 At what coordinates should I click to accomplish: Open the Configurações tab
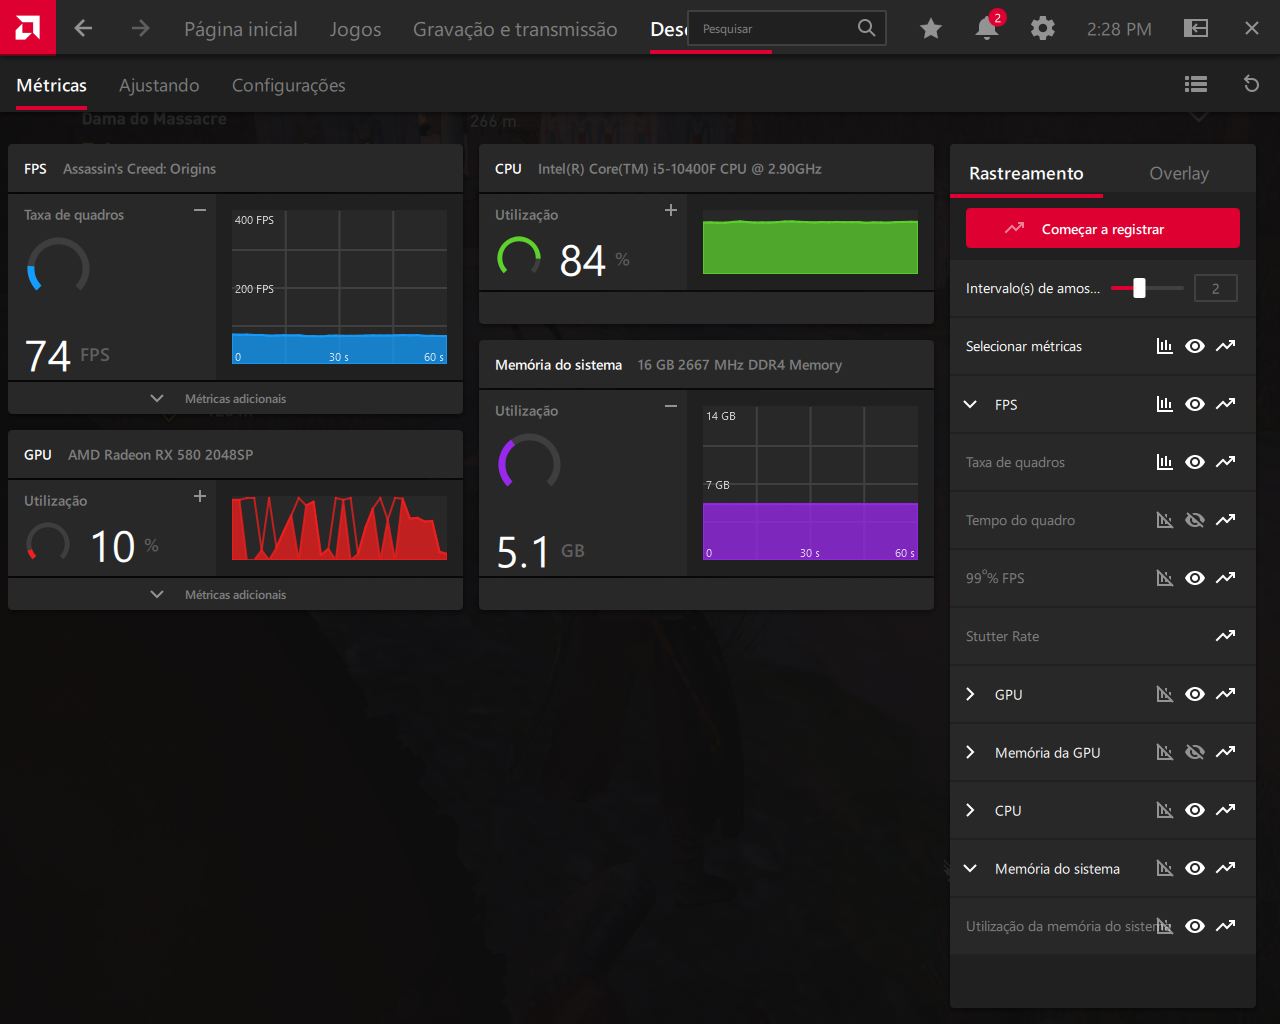pos(289,85)
